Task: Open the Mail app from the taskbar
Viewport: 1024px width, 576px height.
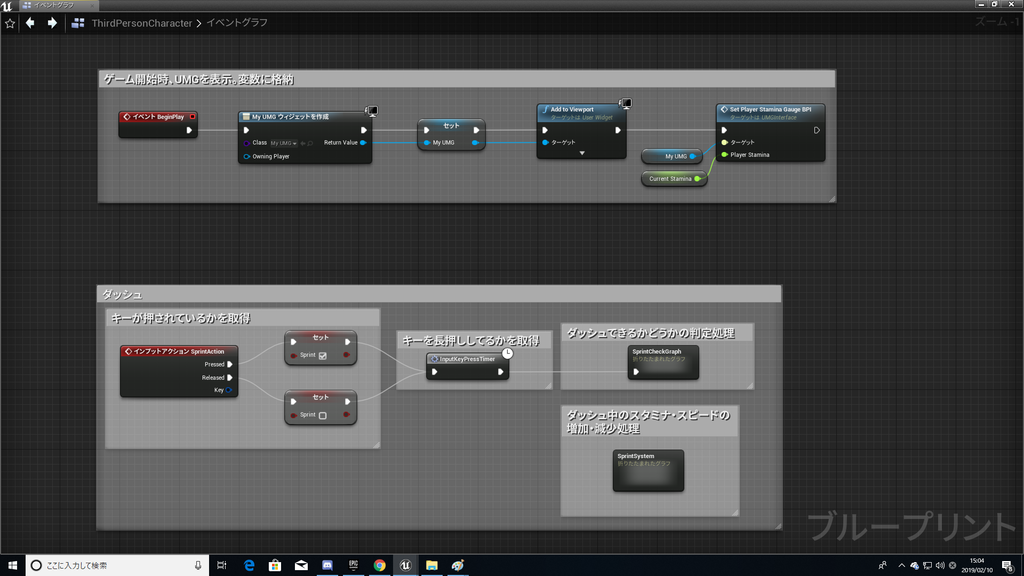Action: coord(301,566)
